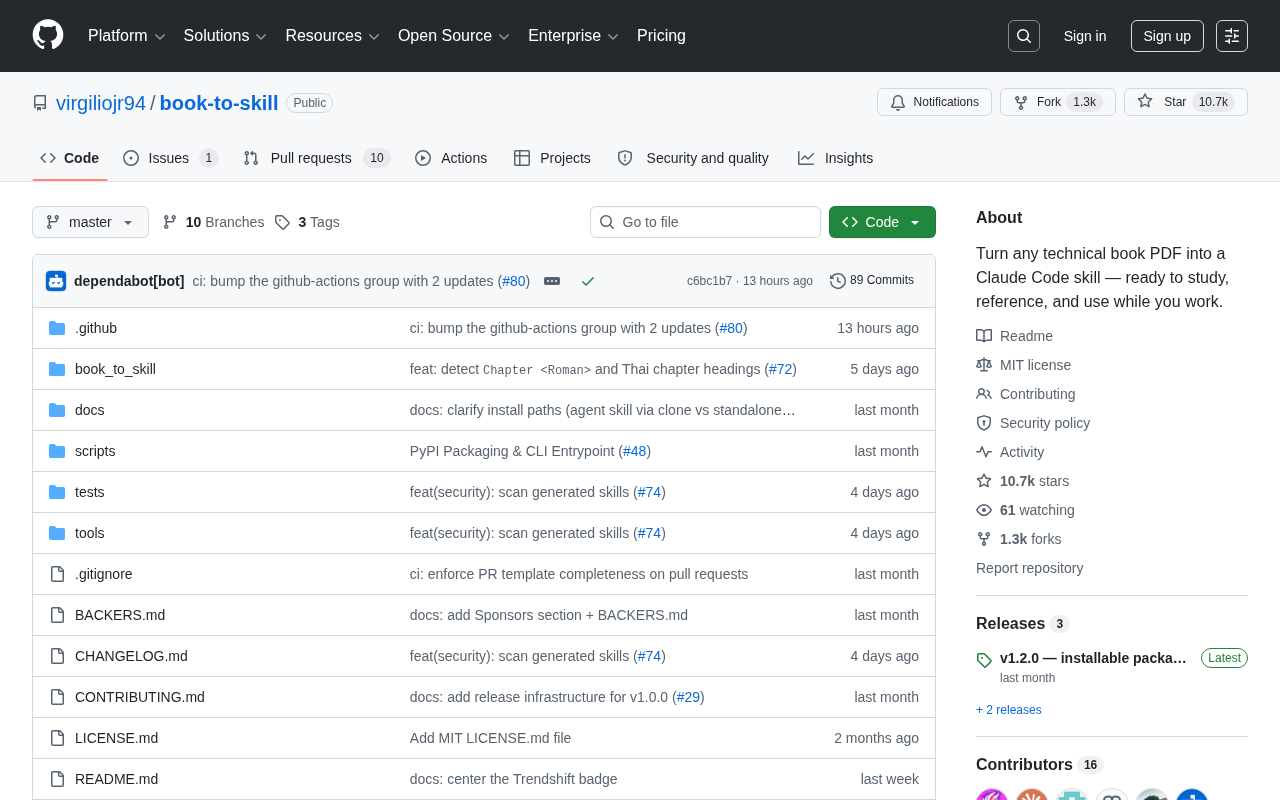This screenshot has height=800, width=1280.
Task: Expand the Solutions menu
Action: pyautogui.click(x=225, y=36)
